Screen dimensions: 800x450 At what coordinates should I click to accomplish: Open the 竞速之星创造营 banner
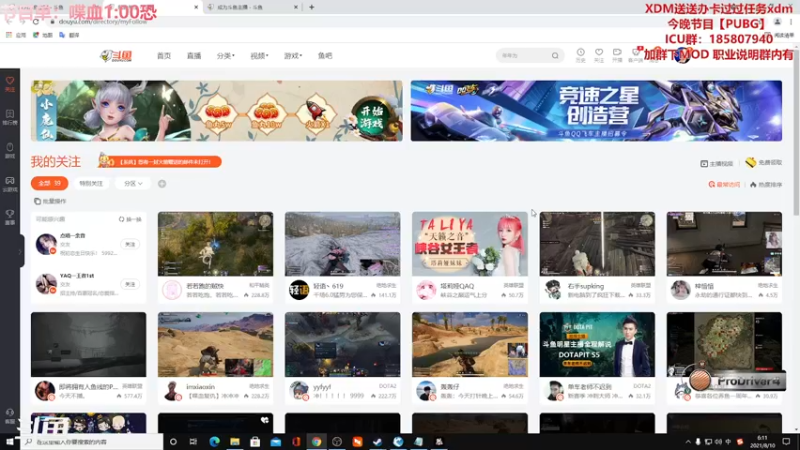[596, 111]
